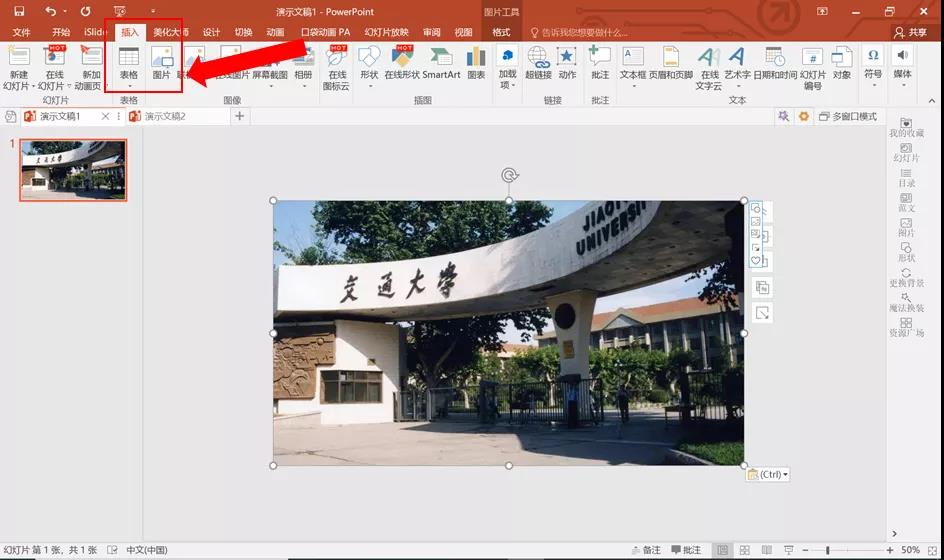Open 更换背景 in the side panel

point(906,278)
